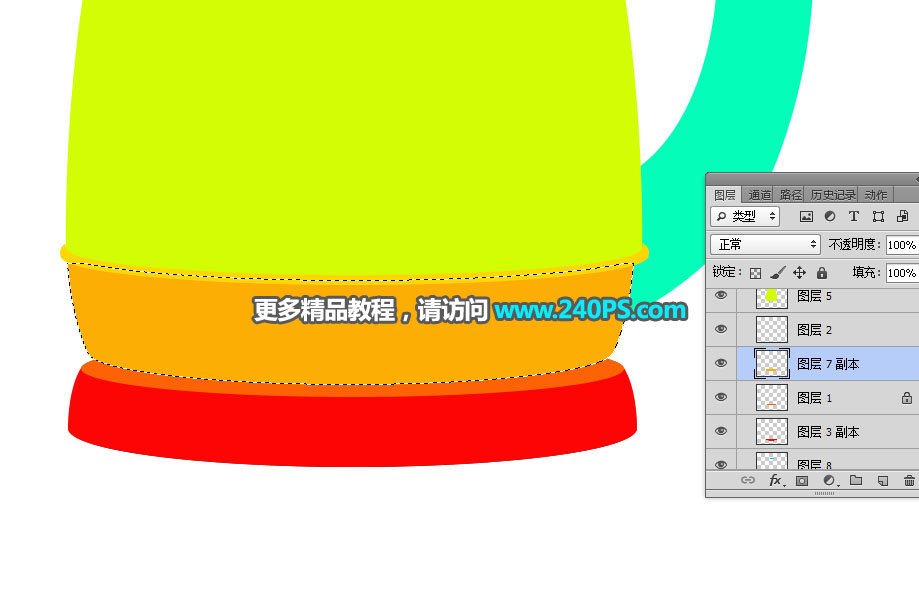Open the 动作 tab

click(x=876, y=195)
